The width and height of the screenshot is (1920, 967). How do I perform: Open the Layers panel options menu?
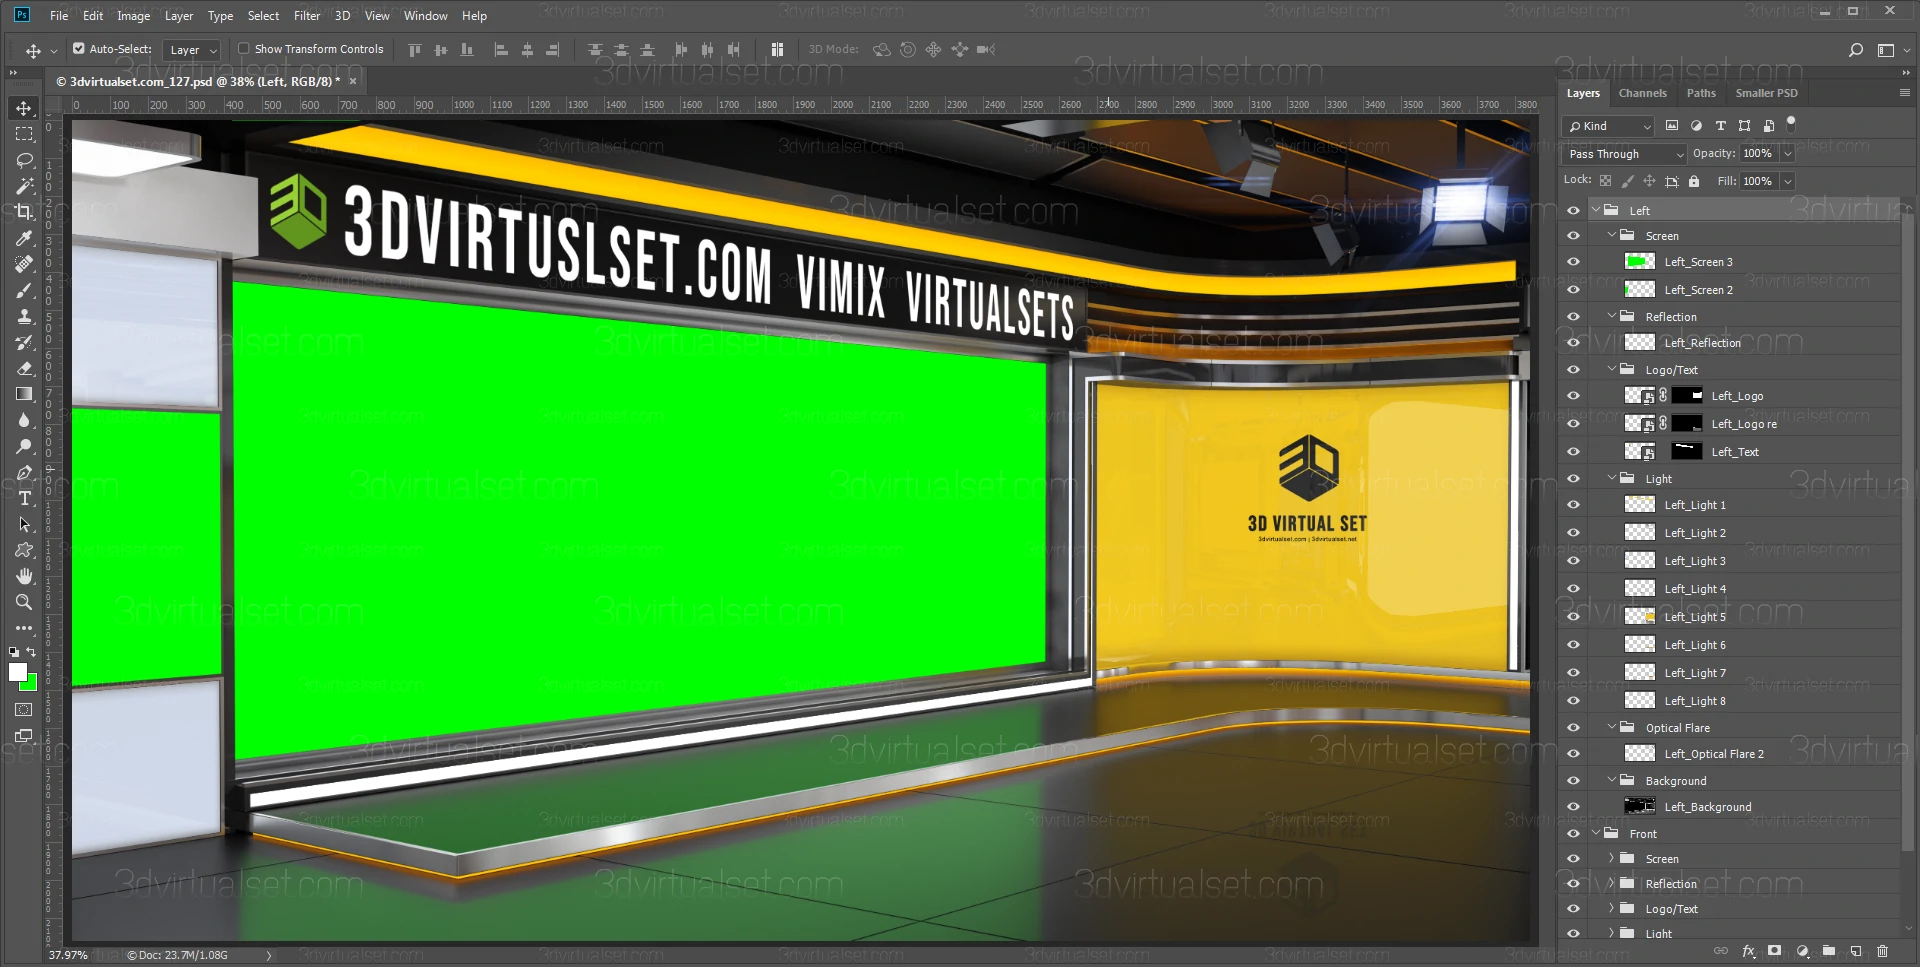tap(1904, 92)
